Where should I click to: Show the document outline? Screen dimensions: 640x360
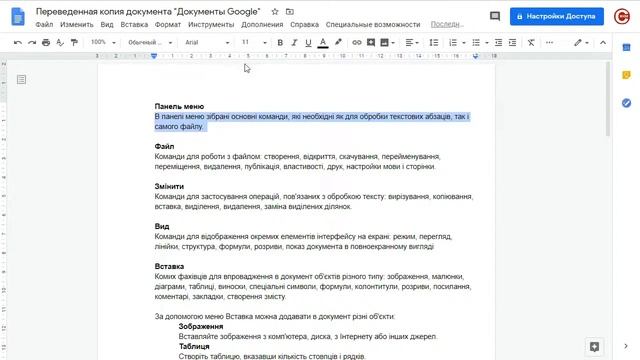pos(21,80)
